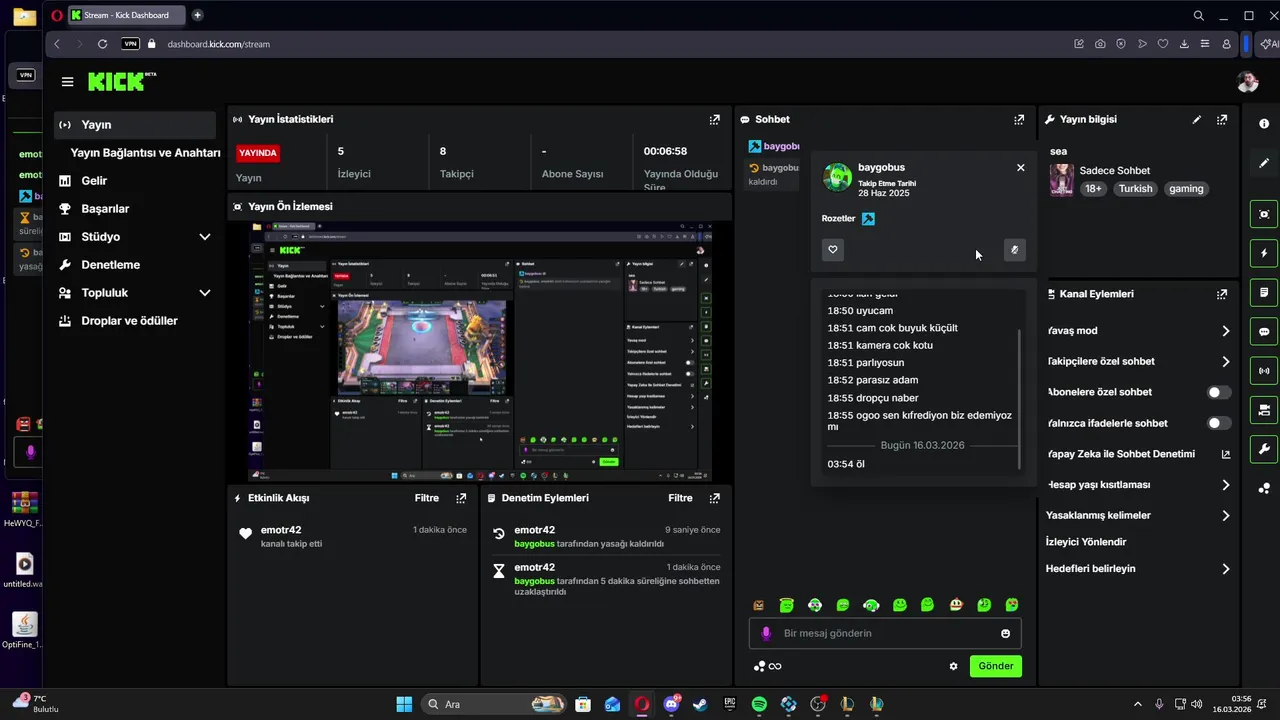
Task: Click the stream preview thumbnail
Action: (x=480, y=351)
